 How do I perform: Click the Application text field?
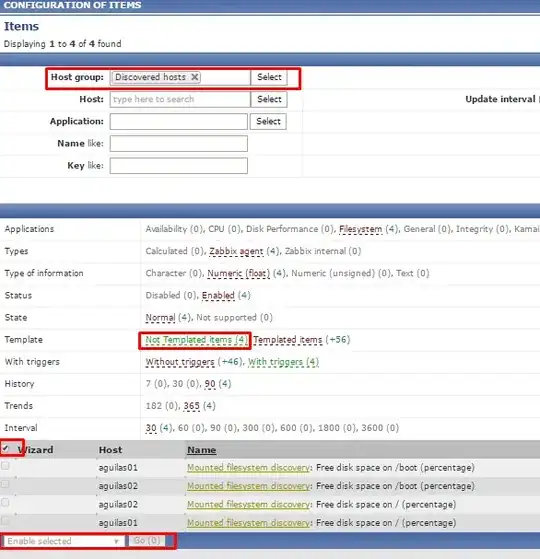(179, 122)
